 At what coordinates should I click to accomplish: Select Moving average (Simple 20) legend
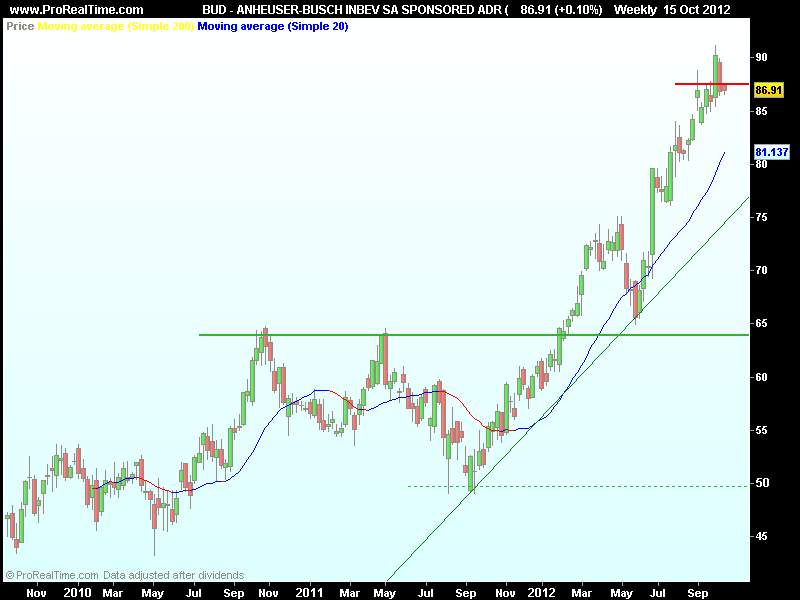273,26
